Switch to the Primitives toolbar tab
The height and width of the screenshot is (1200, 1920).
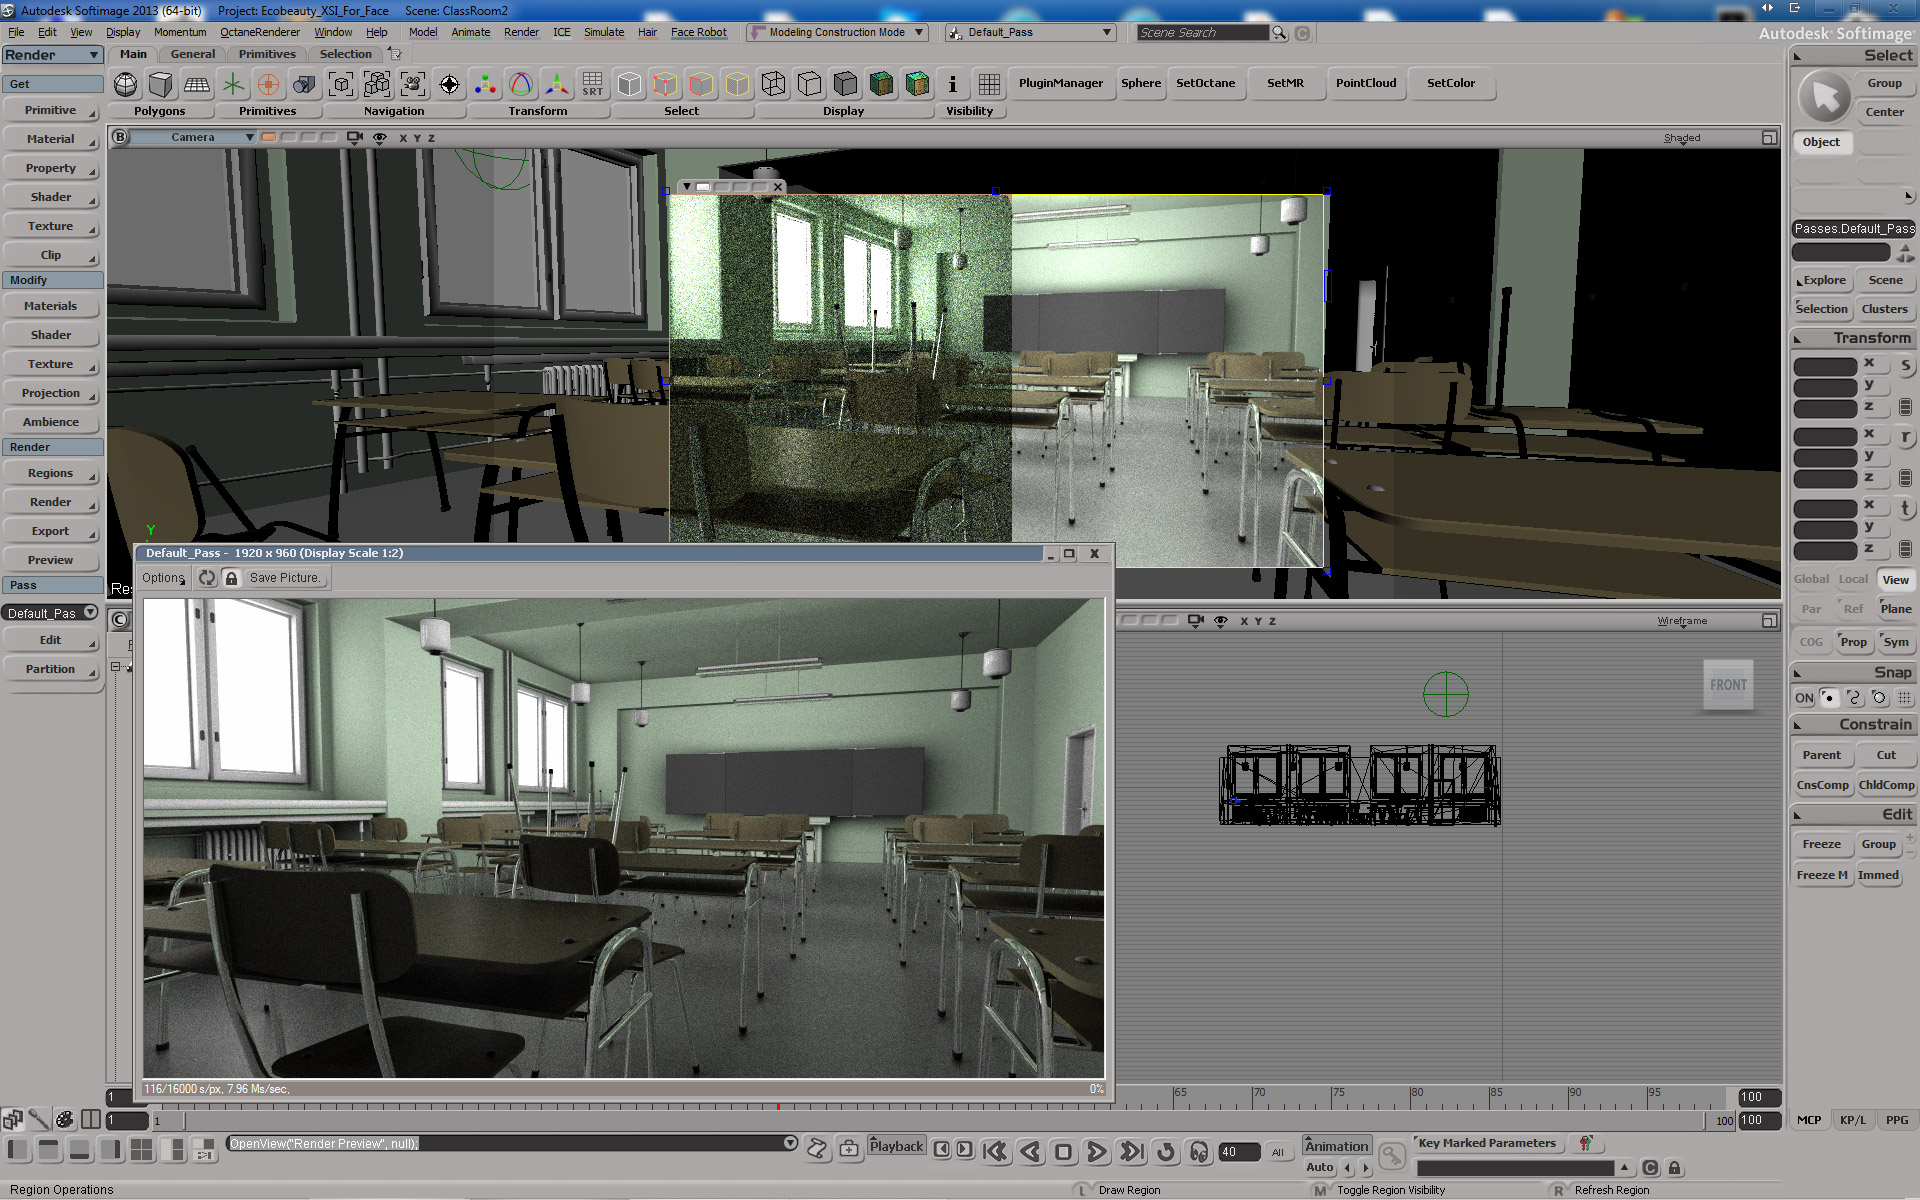pyautogui.click(x=267, y=54)
